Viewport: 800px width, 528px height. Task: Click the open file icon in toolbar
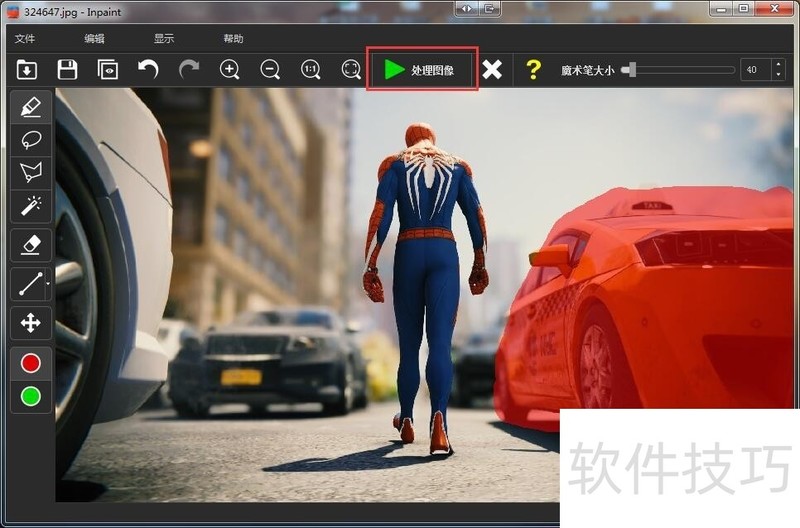click(27, 70)
